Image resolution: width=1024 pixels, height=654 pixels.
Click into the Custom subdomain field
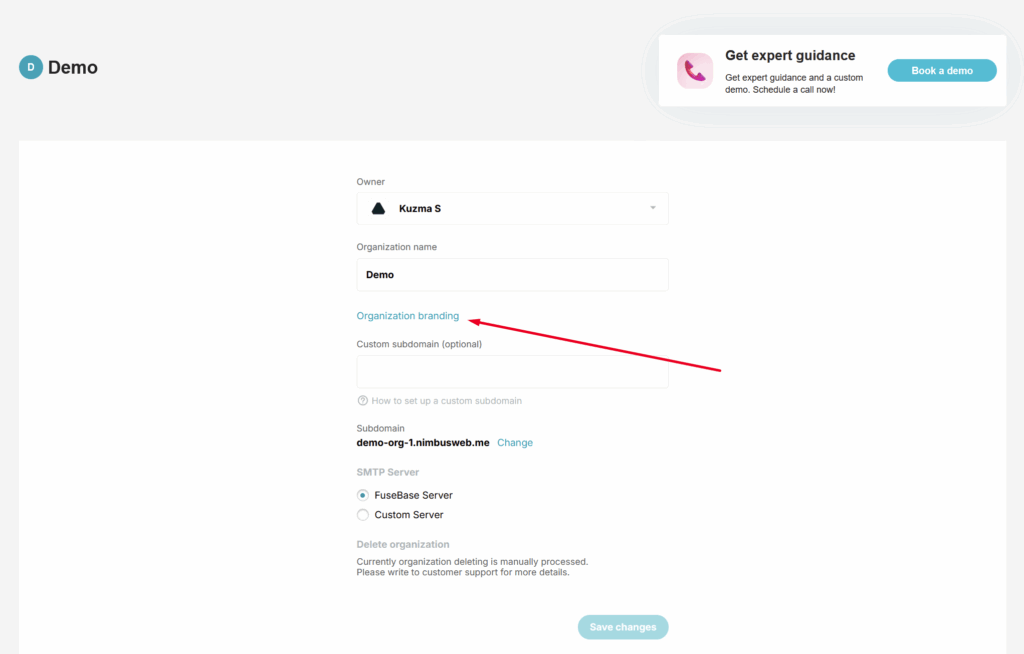tap(512, 372)
